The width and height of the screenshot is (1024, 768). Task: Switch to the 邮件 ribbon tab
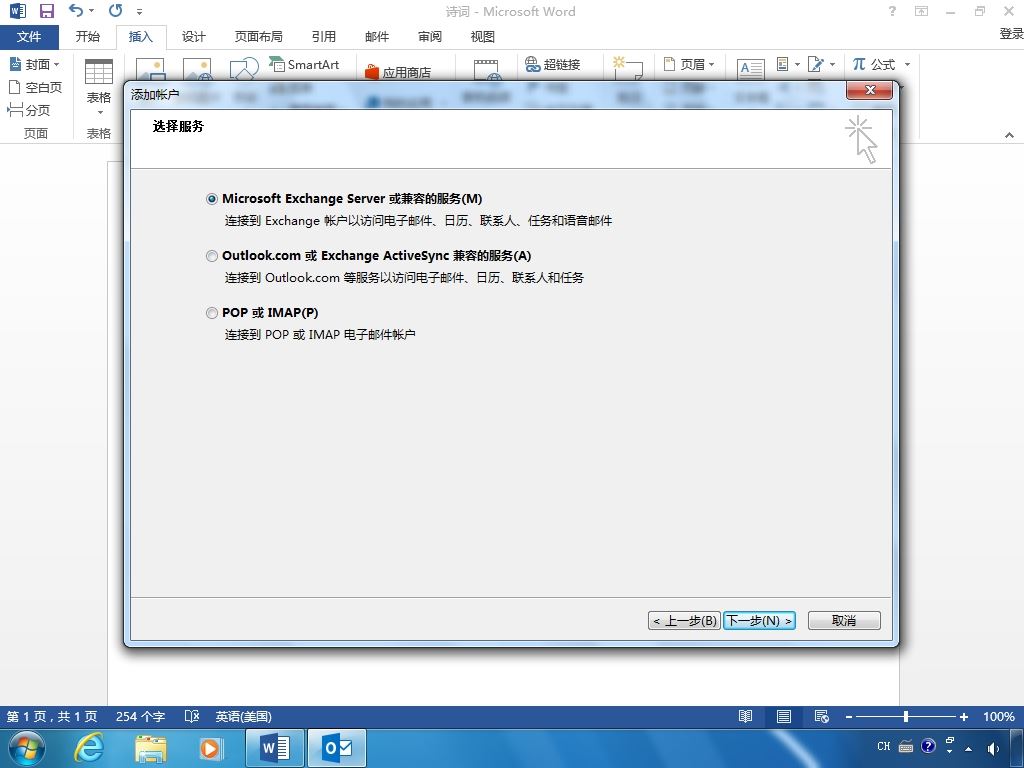pyautogui.click(x=377, y=37)
